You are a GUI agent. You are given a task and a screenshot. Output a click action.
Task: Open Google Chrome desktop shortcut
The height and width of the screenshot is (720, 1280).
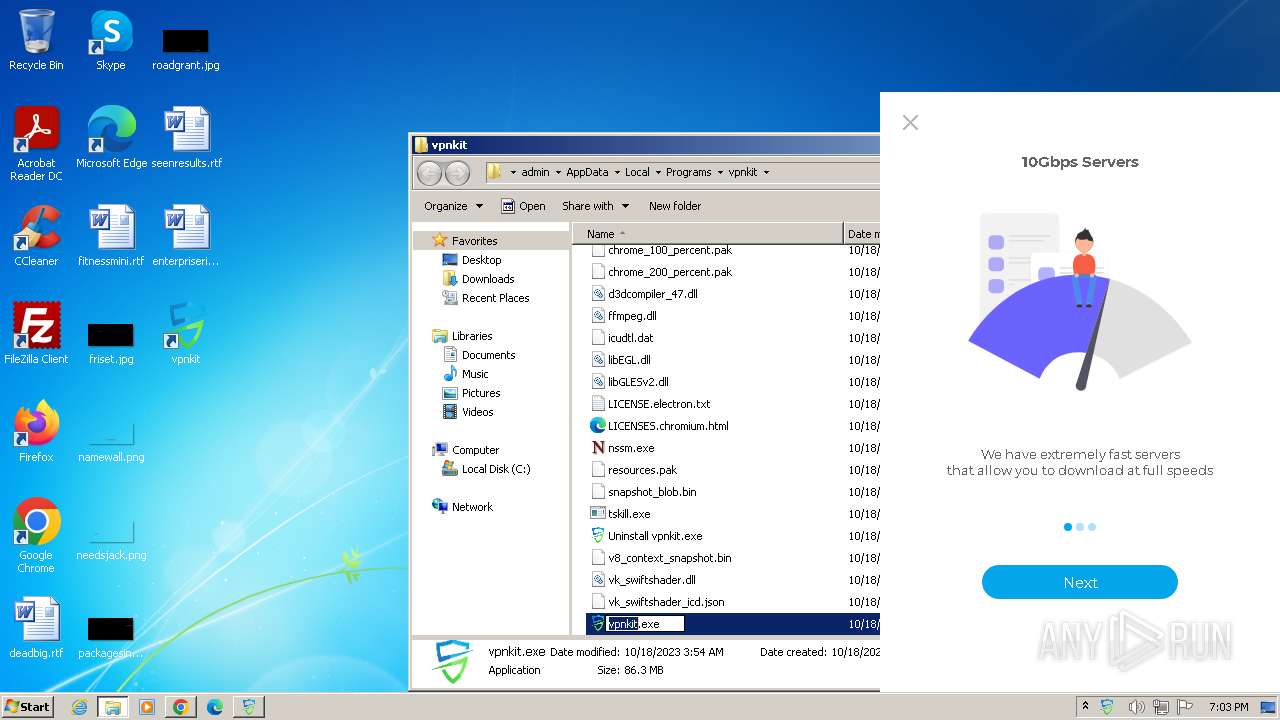coord(36,535)
